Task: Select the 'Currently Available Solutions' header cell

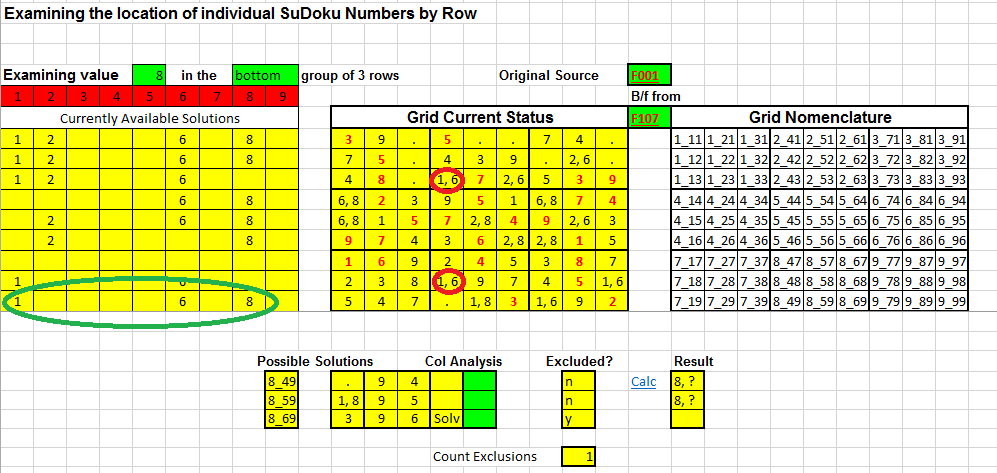Action: tap(149, 118)
